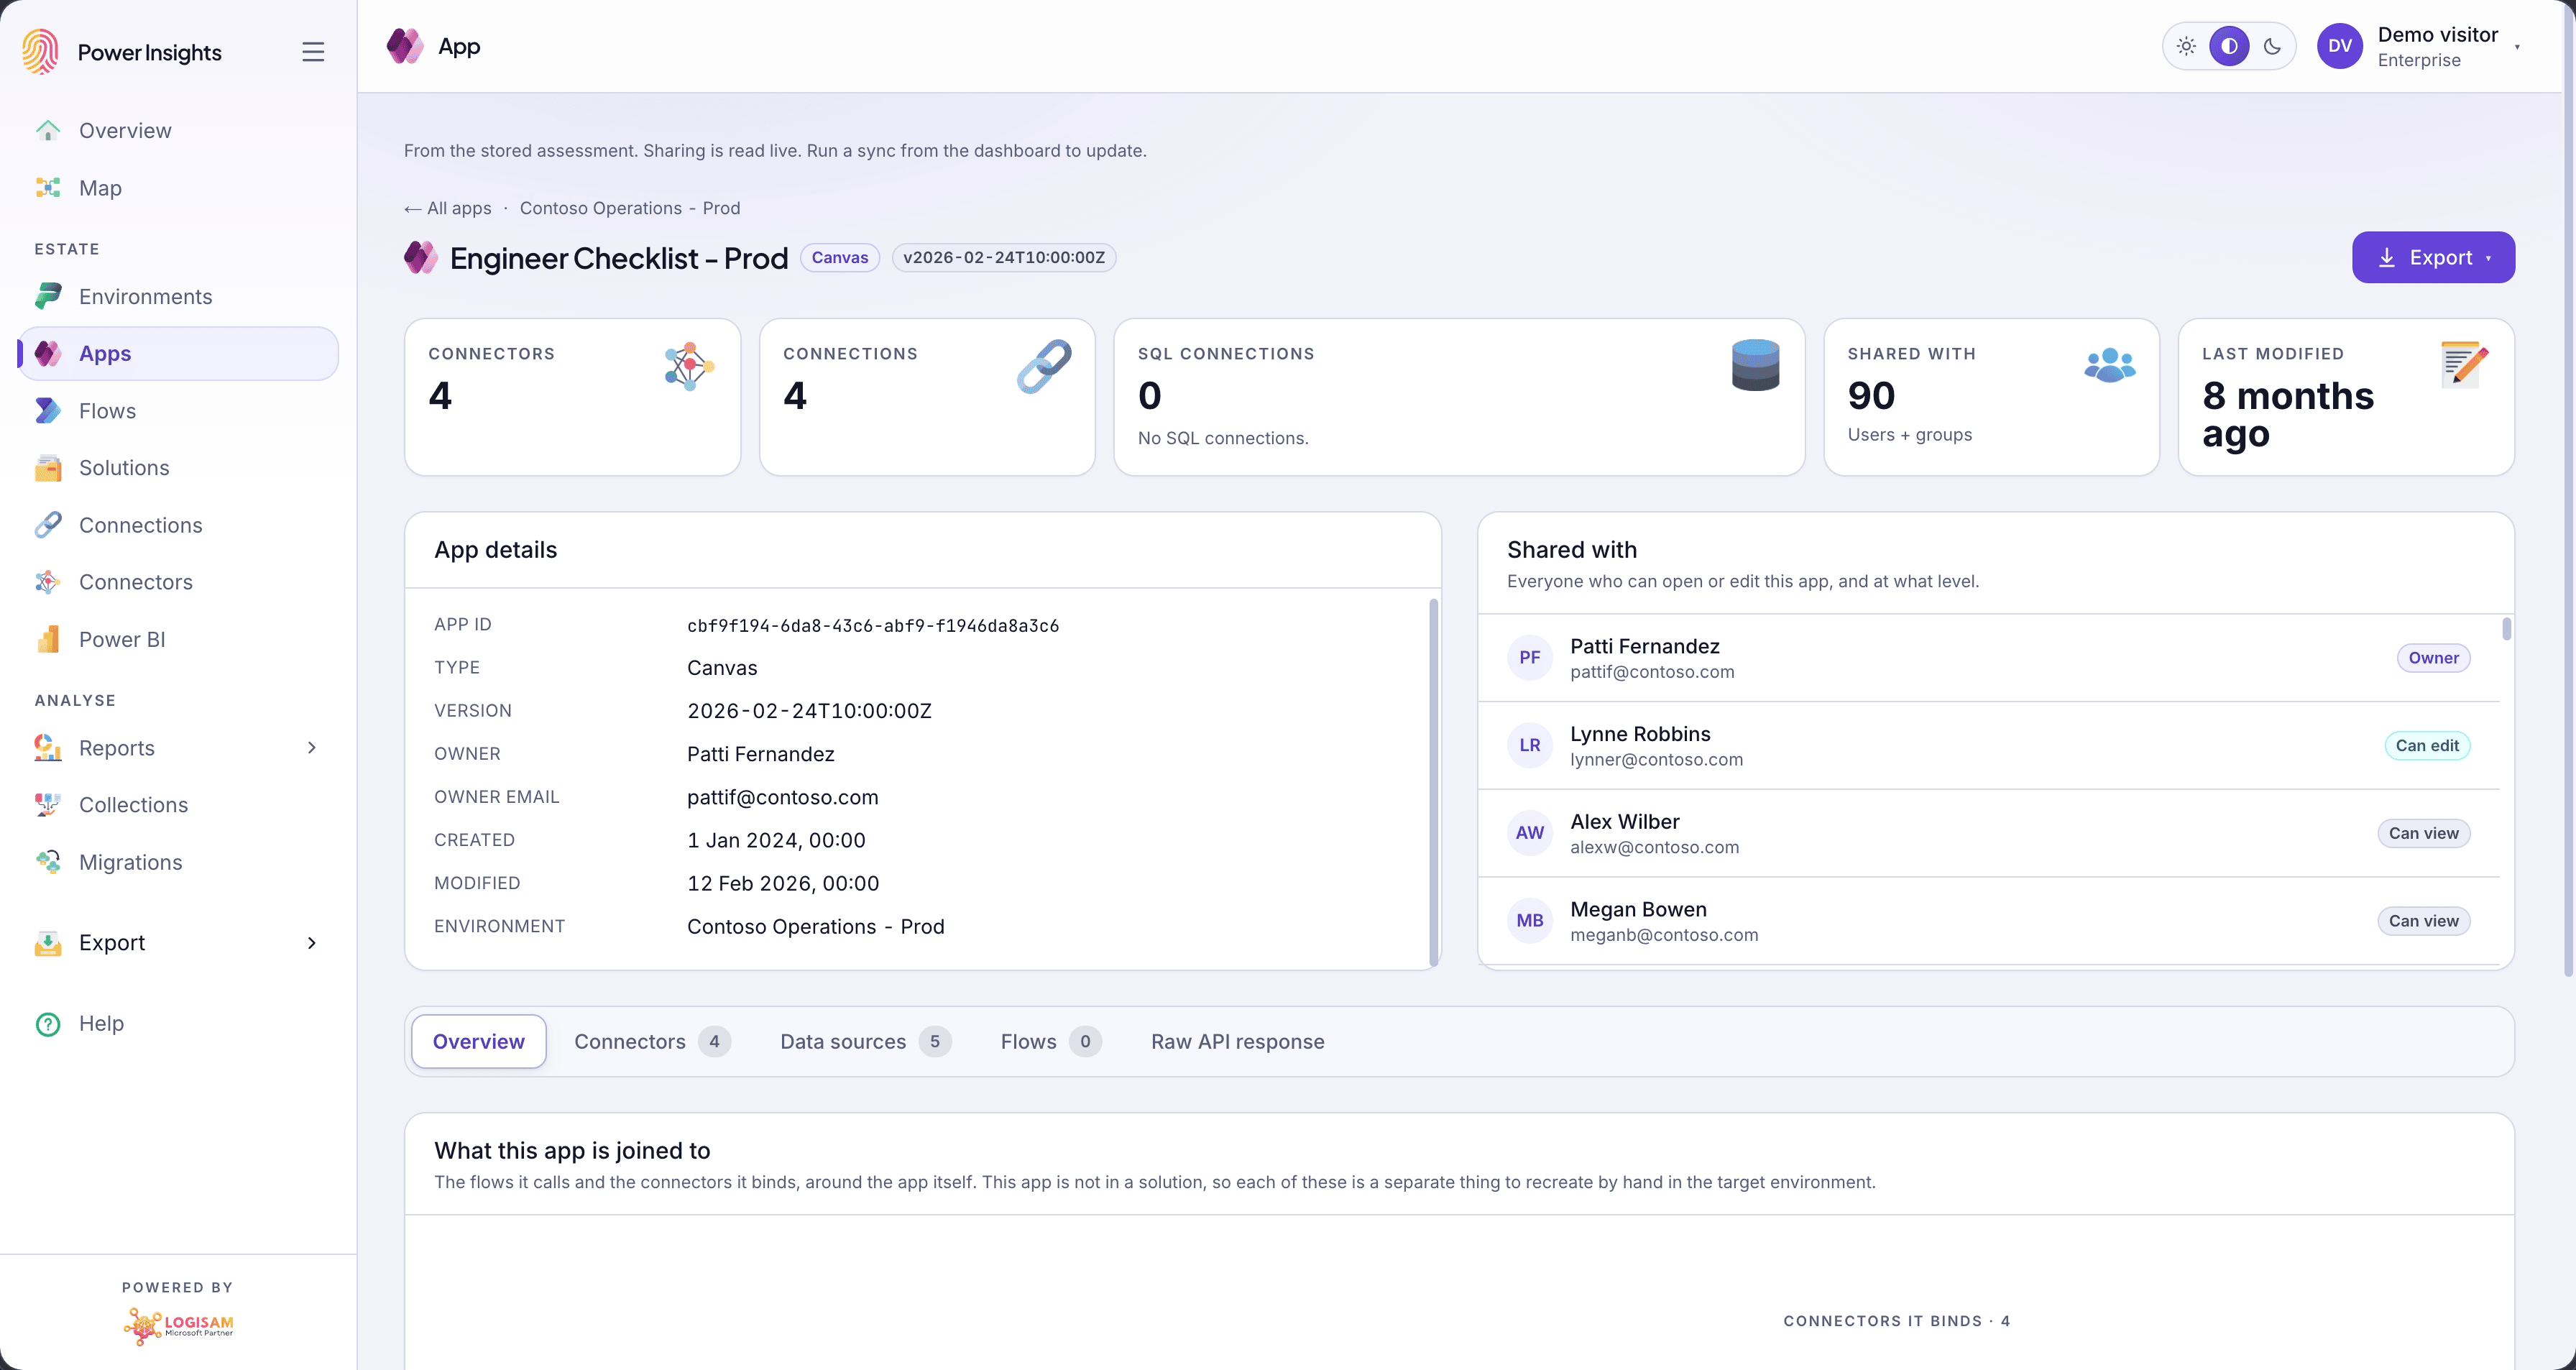Expand the sidebar Export submenu chevron

312,943
